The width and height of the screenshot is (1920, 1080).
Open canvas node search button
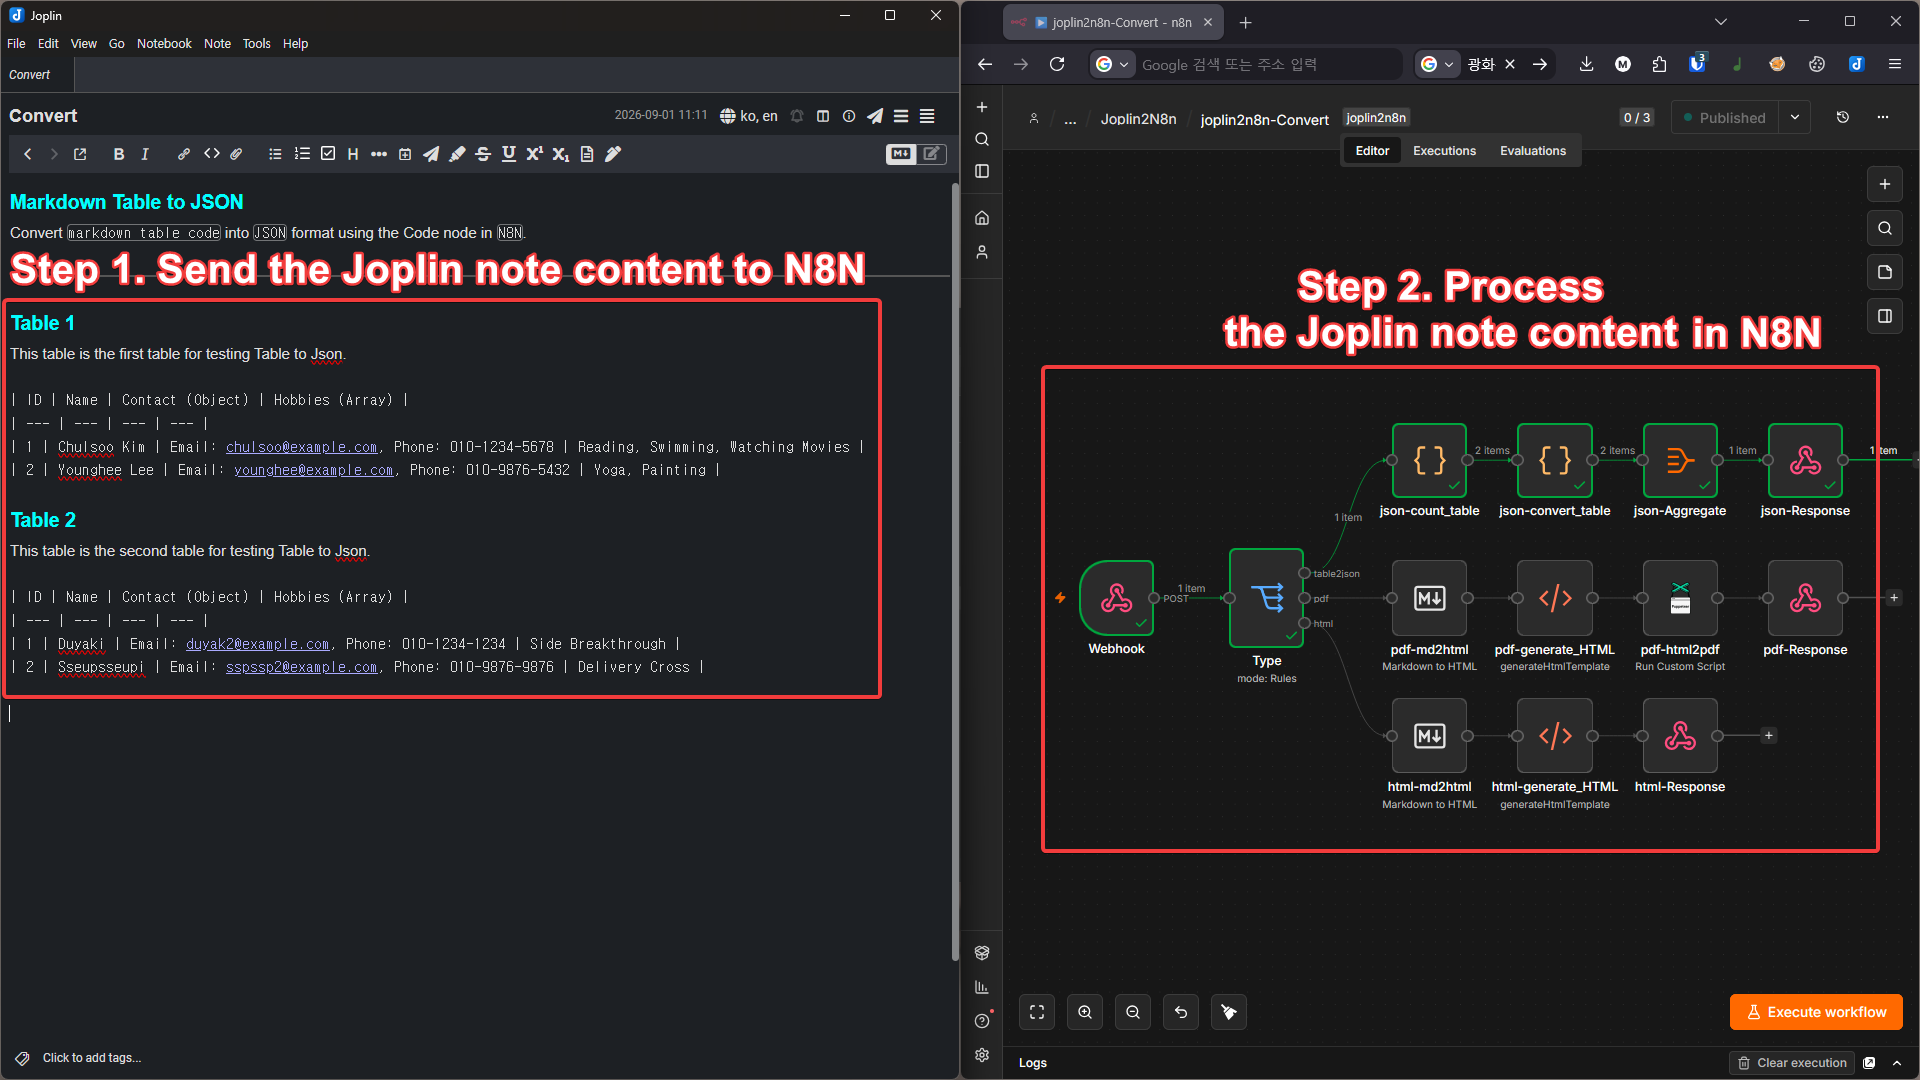pos(1885,228)
